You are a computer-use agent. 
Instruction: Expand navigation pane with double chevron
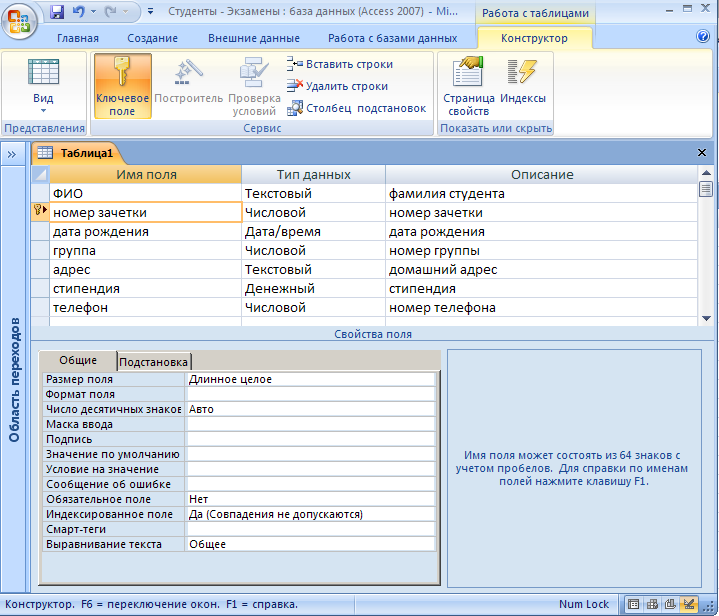[x=12, y=155]
